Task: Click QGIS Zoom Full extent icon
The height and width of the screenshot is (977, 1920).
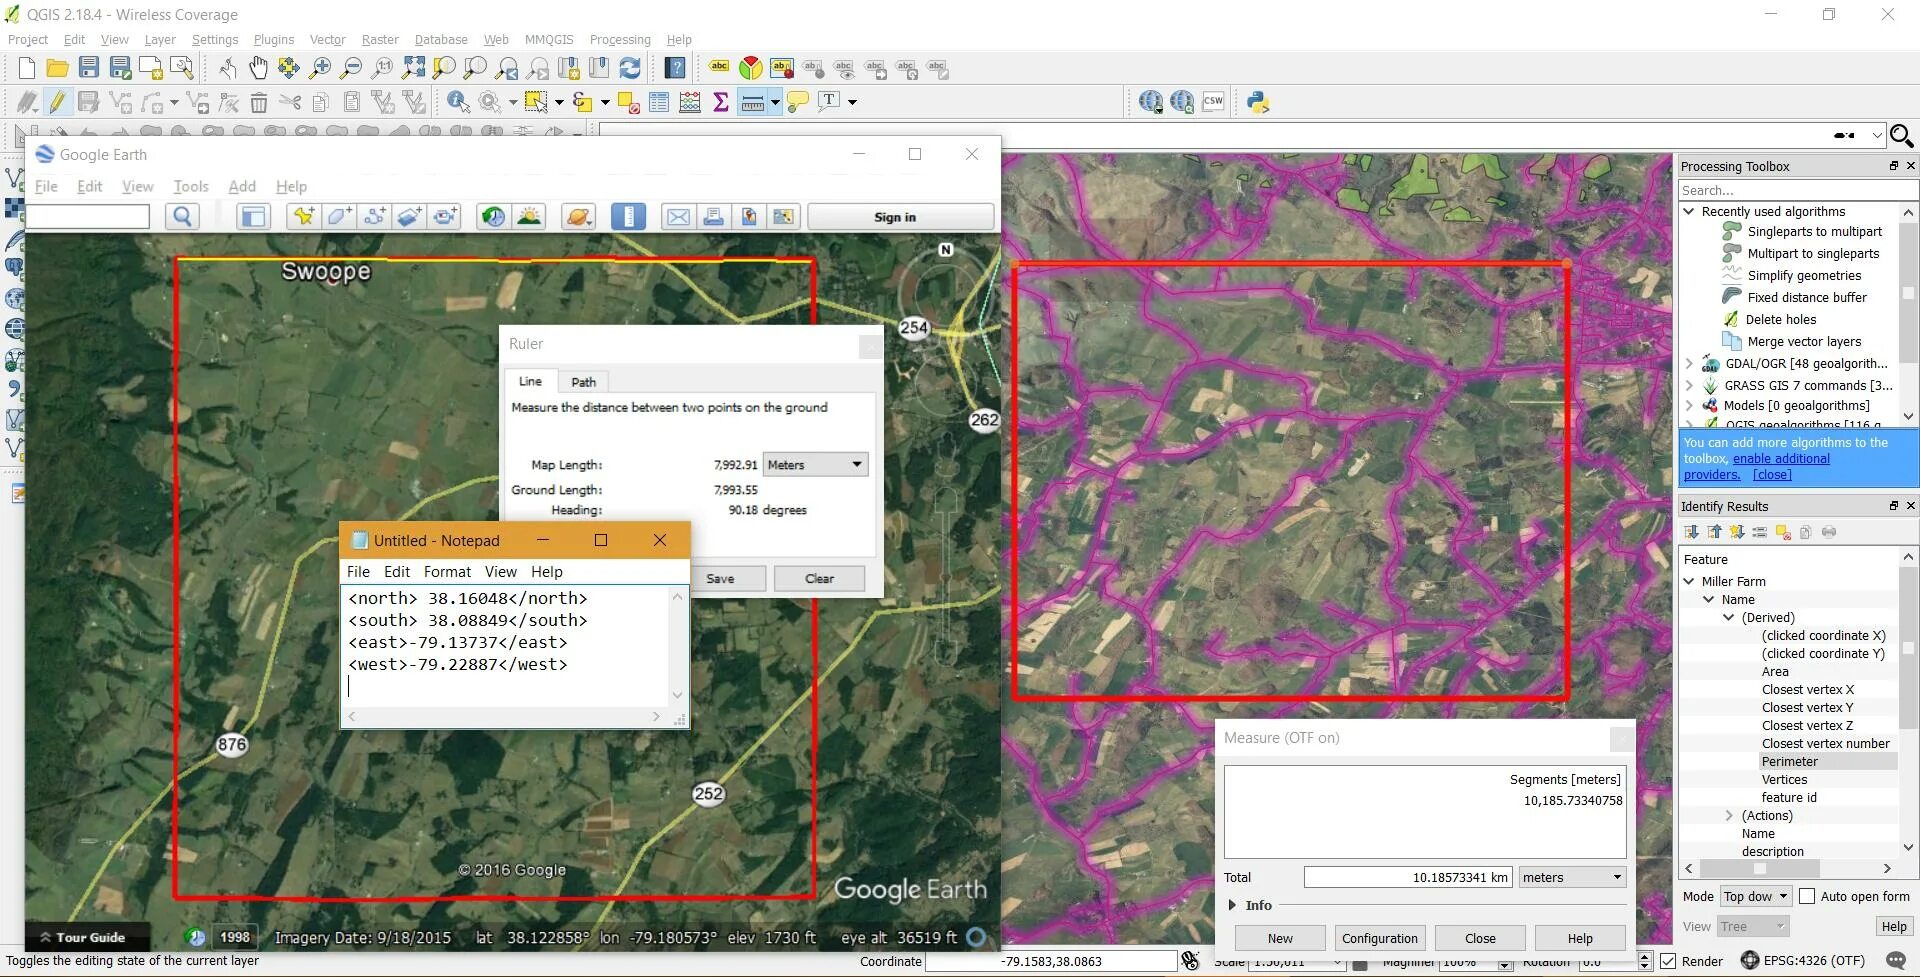Action: pos(413,68)
